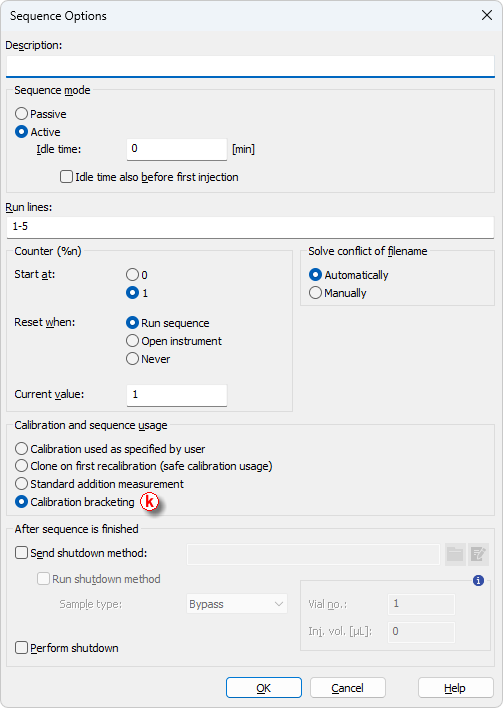Focus the Run lines field
The height and width of the screenshot is (708, 503).
(x=251, y=227)
